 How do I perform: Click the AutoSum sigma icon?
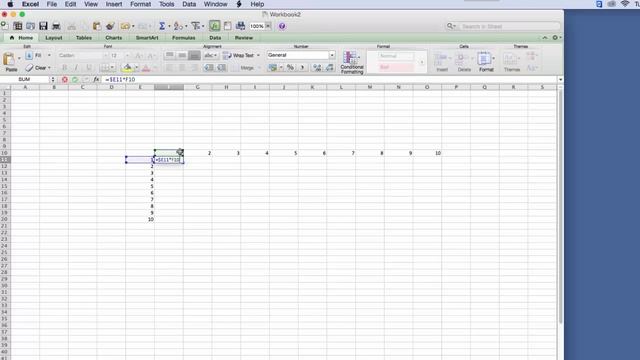(162, 26)
